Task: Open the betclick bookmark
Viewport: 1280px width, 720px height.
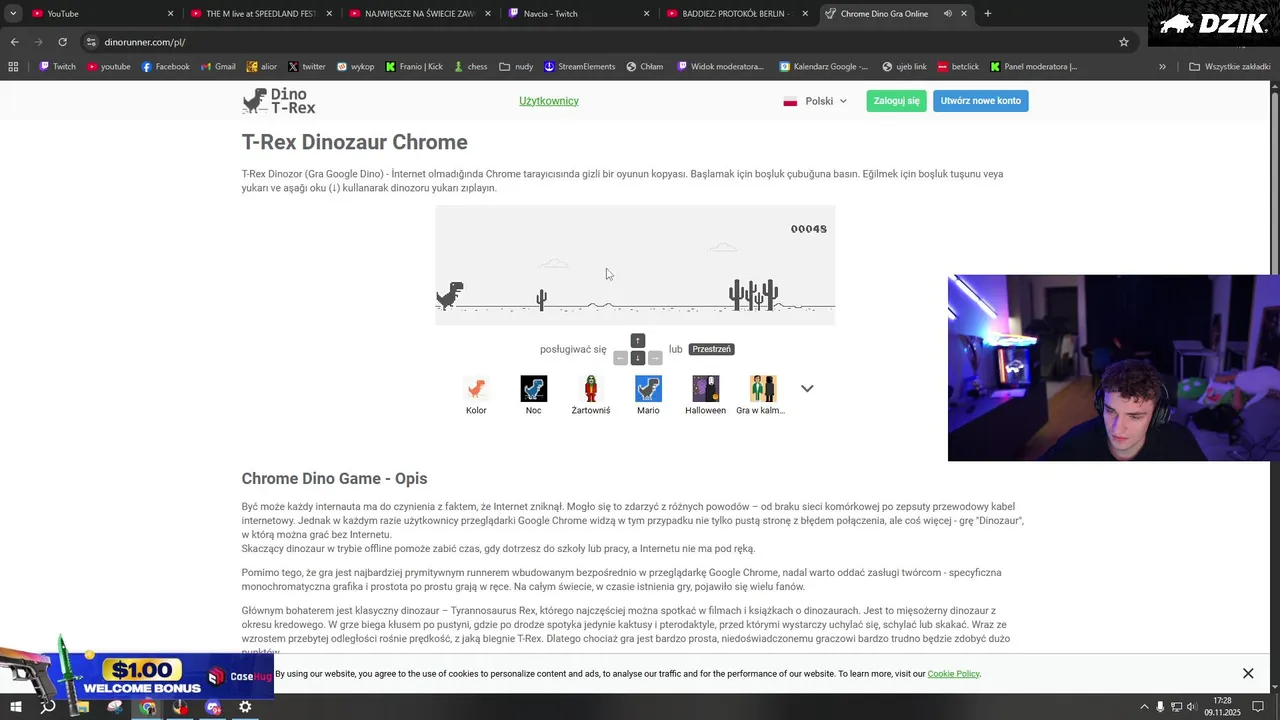Action: (x=958, y=67)
